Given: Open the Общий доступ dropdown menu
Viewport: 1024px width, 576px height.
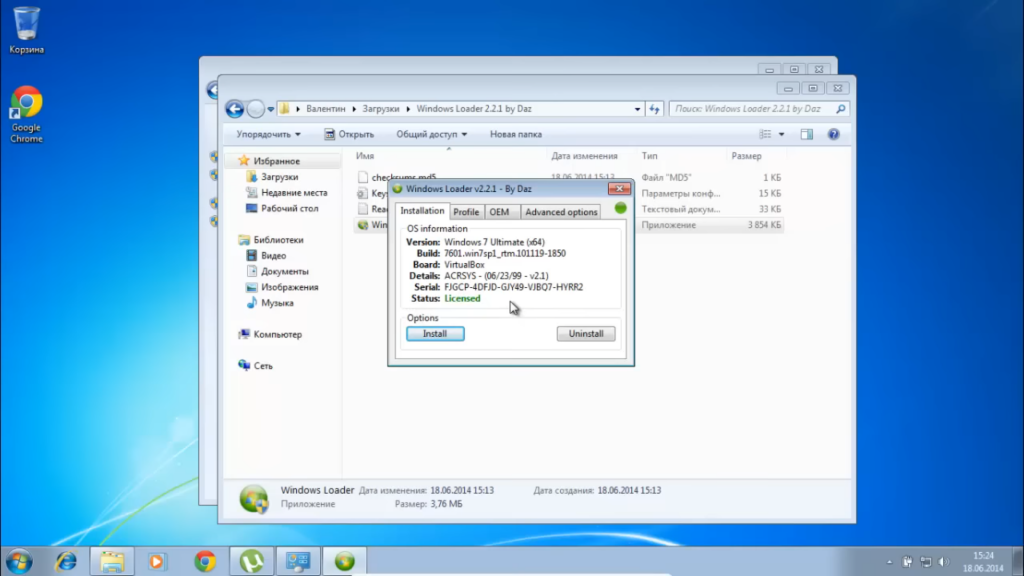Looking at the screenshot, I should [x=431, y=135].
